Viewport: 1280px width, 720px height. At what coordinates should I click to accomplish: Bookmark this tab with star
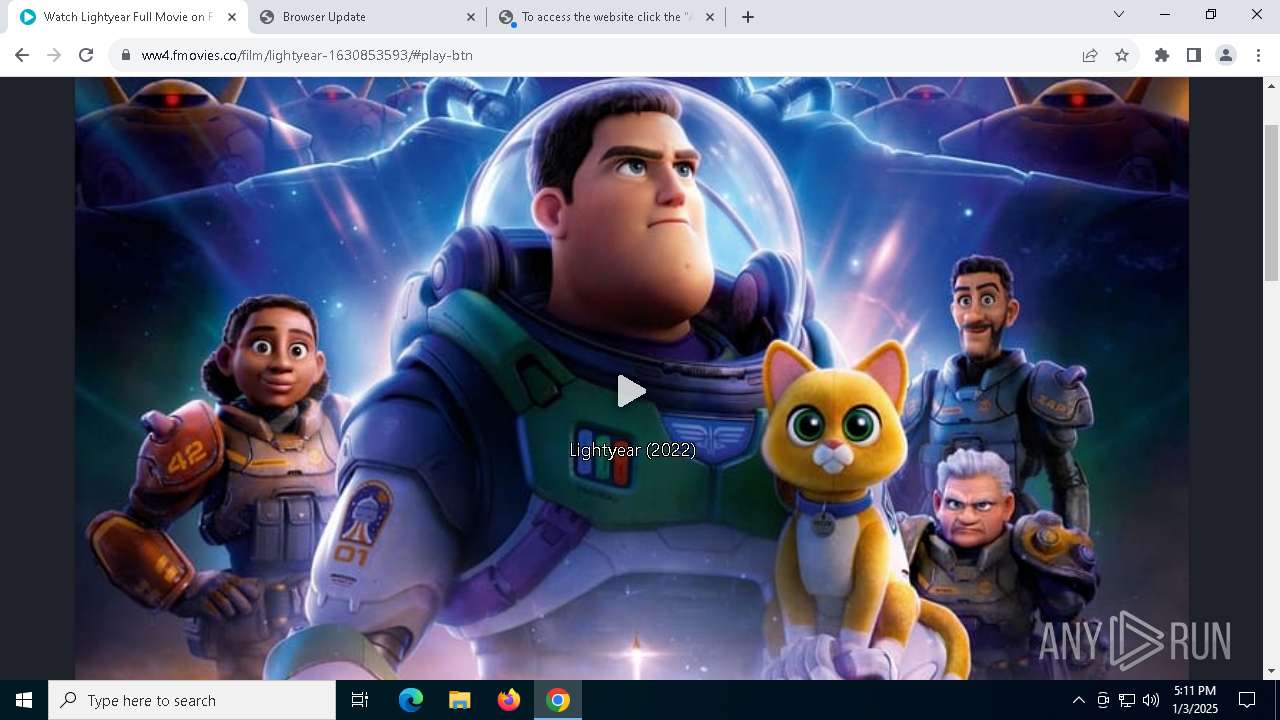point(1122,55)
